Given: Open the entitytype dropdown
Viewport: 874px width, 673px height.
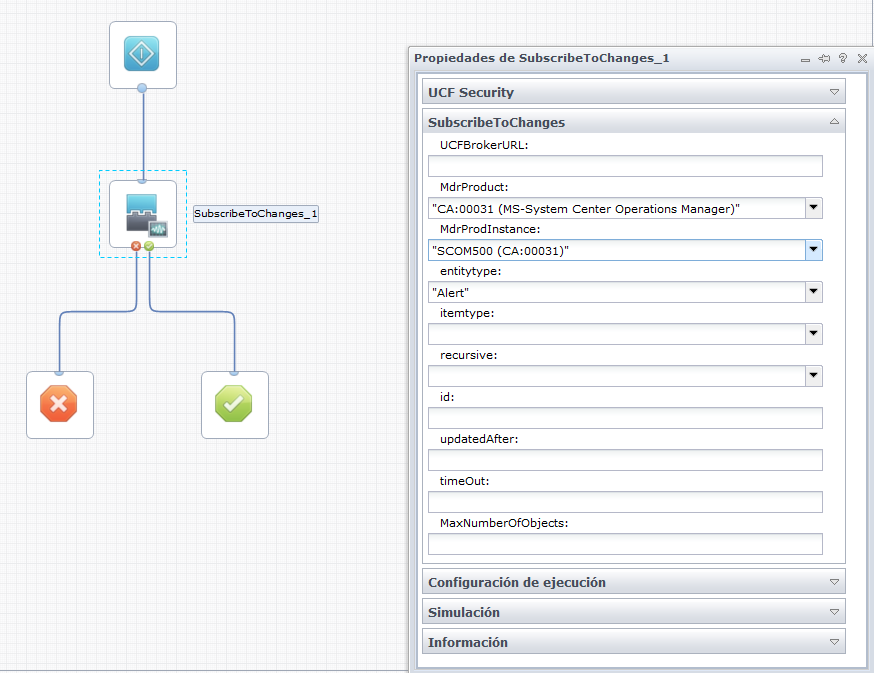Looking at the screenshot, I should tap(814, 292).
